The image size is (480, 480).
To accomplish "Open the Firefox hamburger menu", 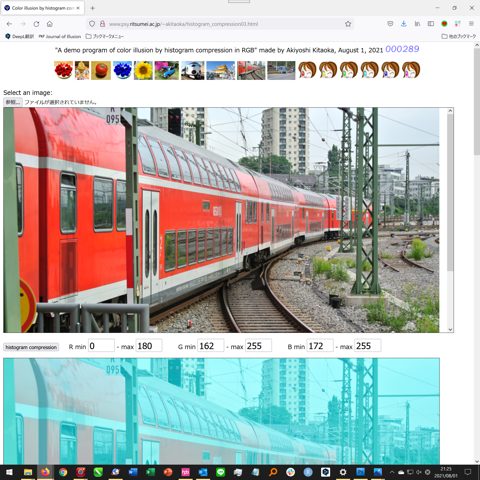I will [471, 24].
